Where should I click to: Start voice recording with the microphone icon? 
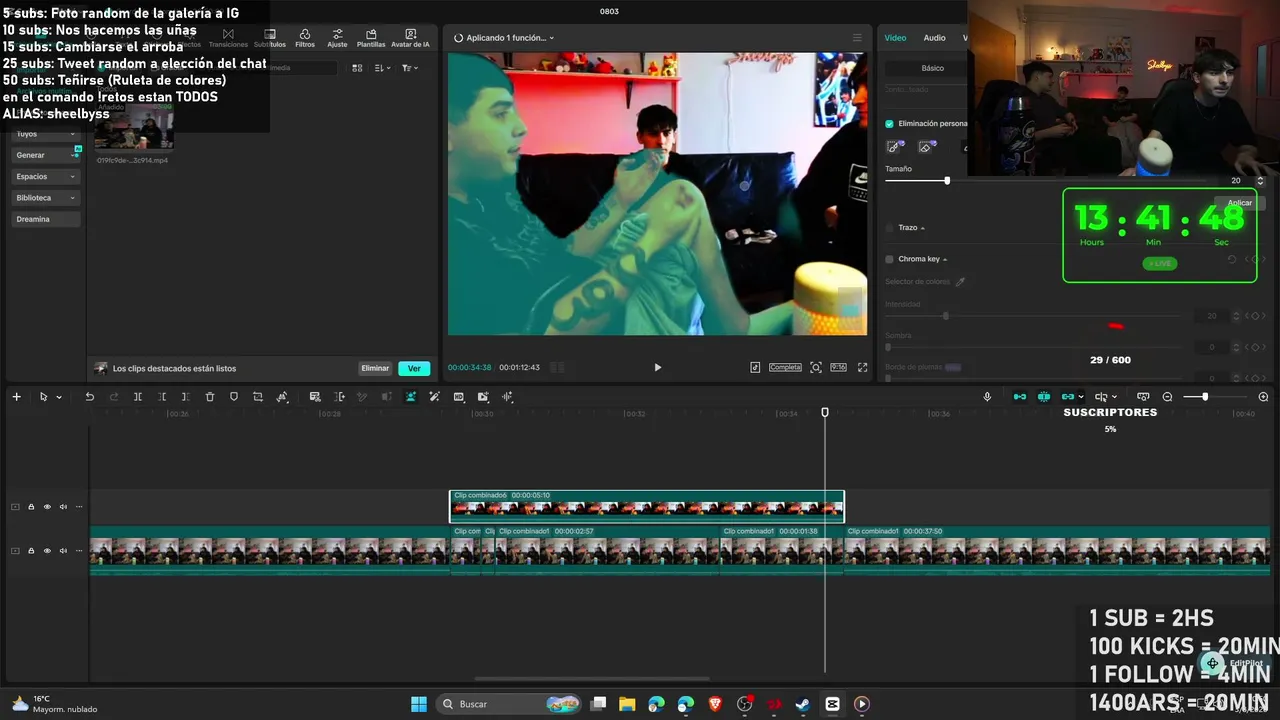[x=987, y=397]
